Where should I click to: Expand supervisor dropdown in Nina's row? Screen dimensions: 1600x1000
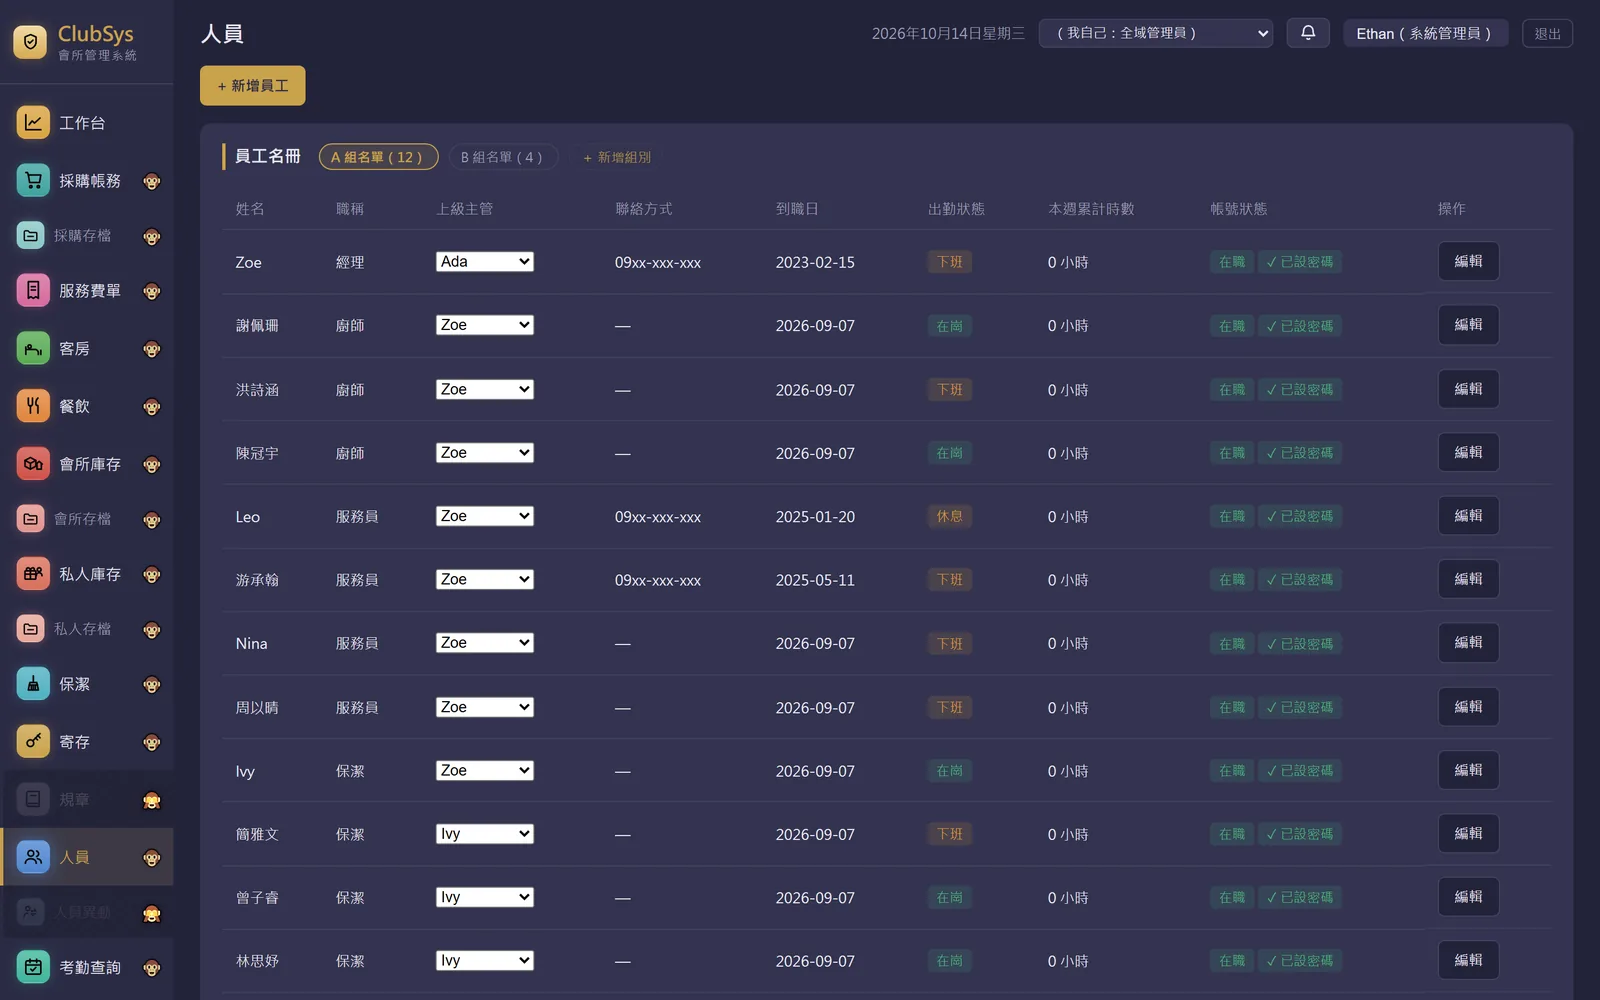point(485,643)
